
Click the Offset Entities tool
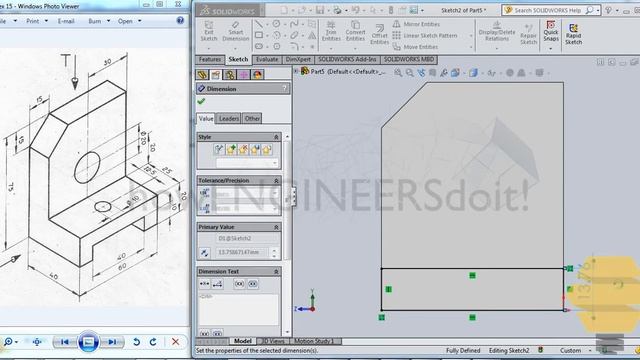pos(380,34)
